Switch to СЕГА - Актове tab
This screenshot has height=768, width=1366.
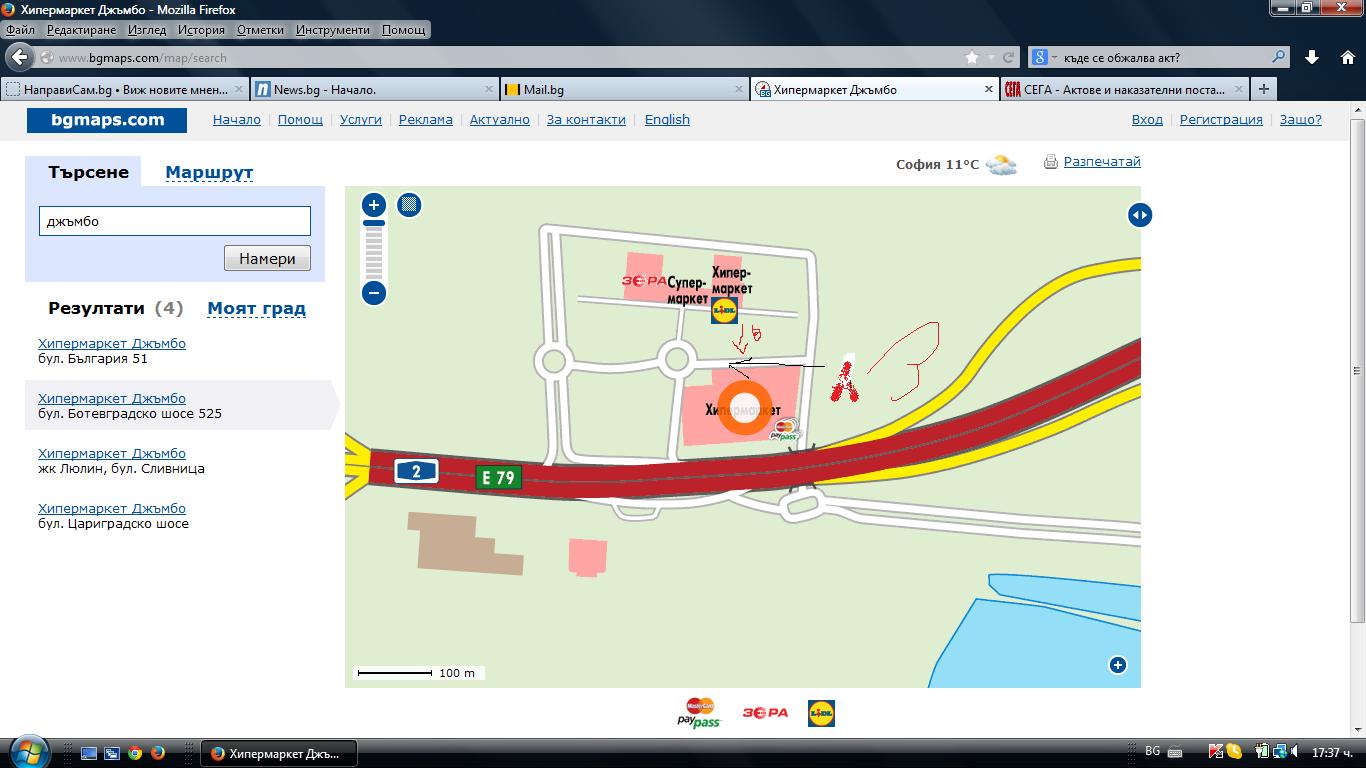click(x=1124, y=89)
